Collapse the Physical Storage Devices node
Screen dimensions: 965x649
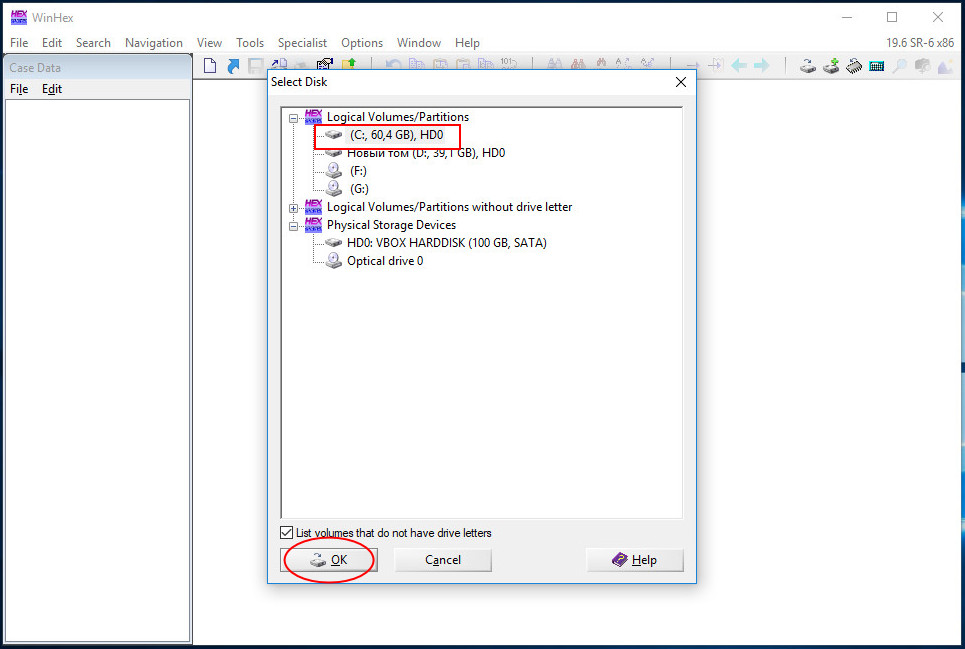click(294, 226)
